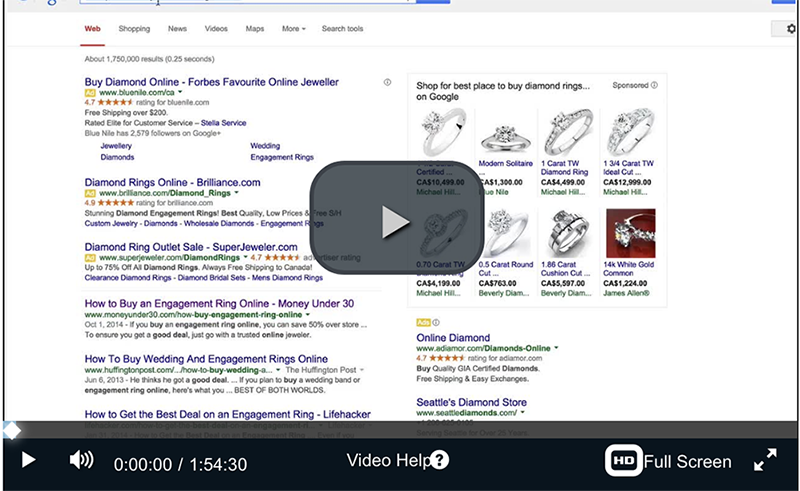Open the Diamonds sitelink under Blue Nile
This screenshot has height=491, width=800.
point(117,157)
